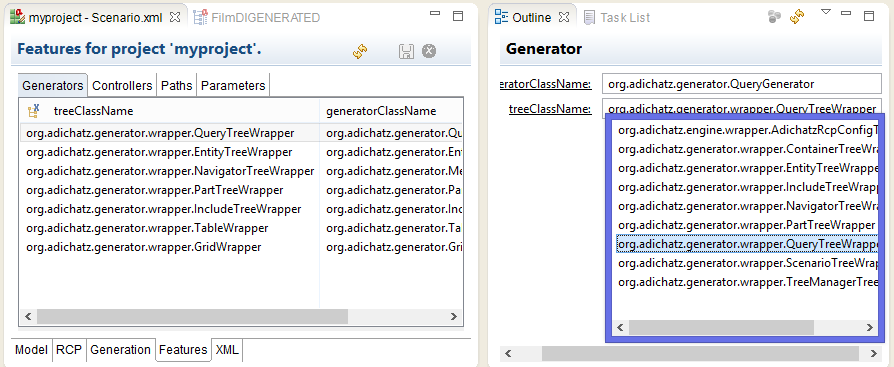
Task: Select the GridWrapper row in the table
Action: tap(241, 247)
